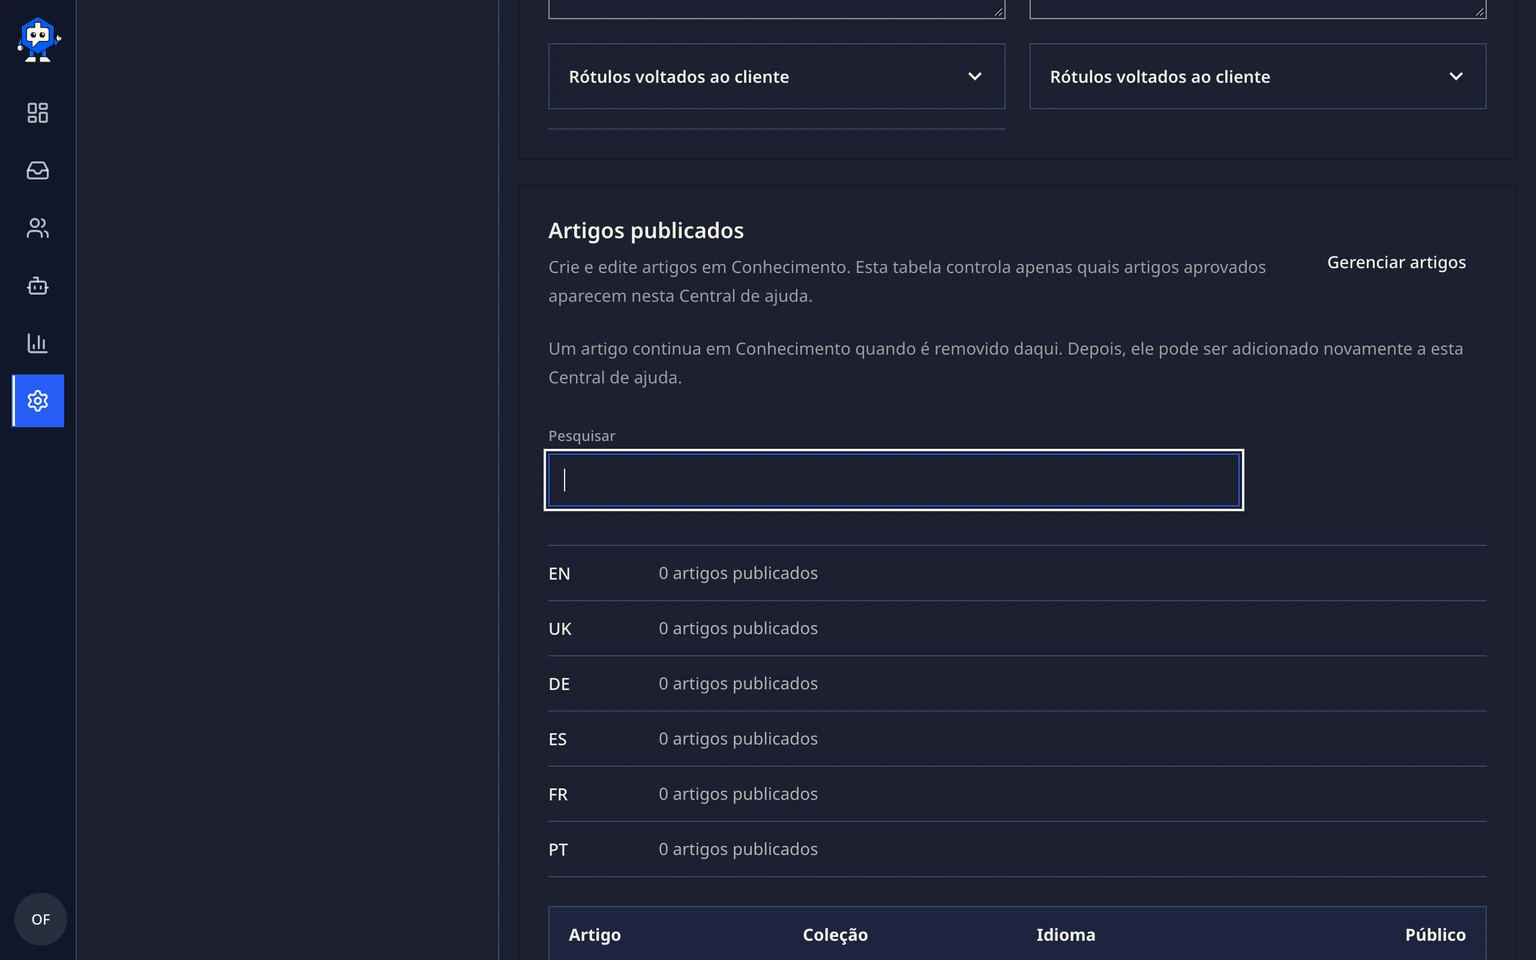Open the contacts people icon
The width and height of the screenshot is (1536, 960).
click(38, 228)
